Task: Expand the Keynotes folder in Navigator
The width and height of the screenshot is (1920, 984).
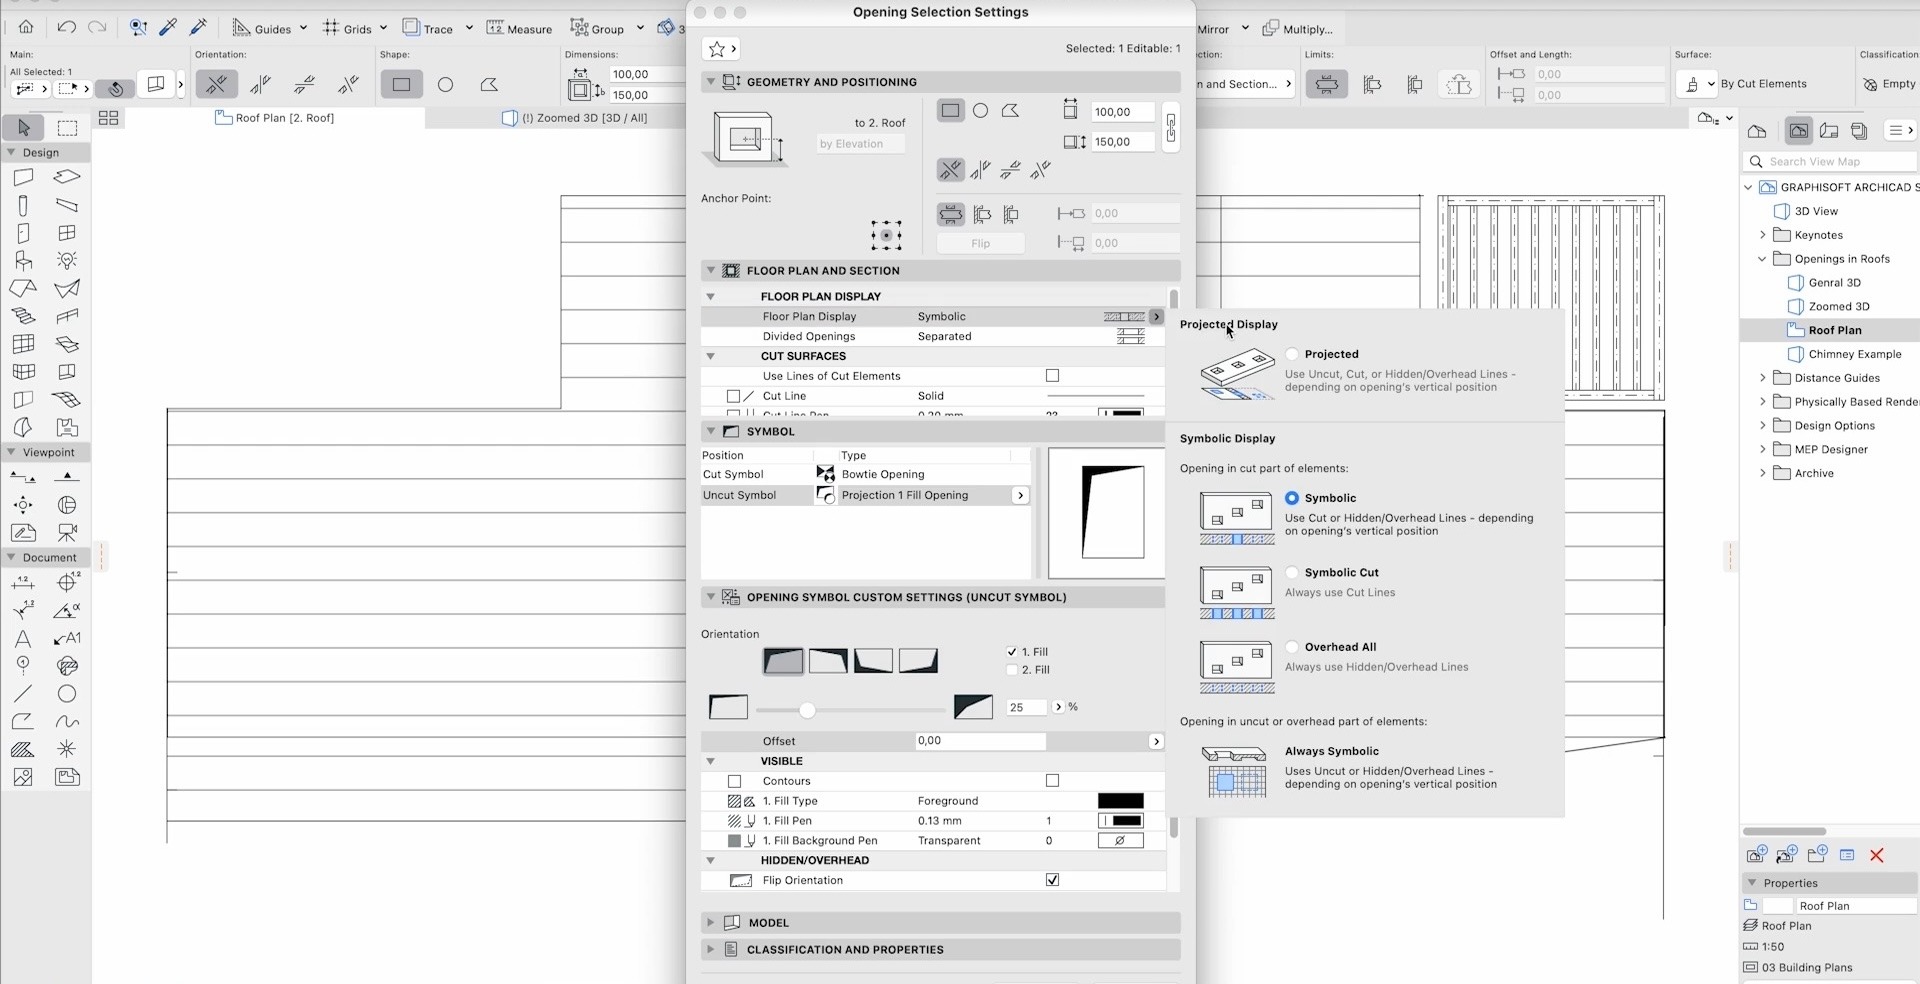Action: click(x=1762, y=235)
